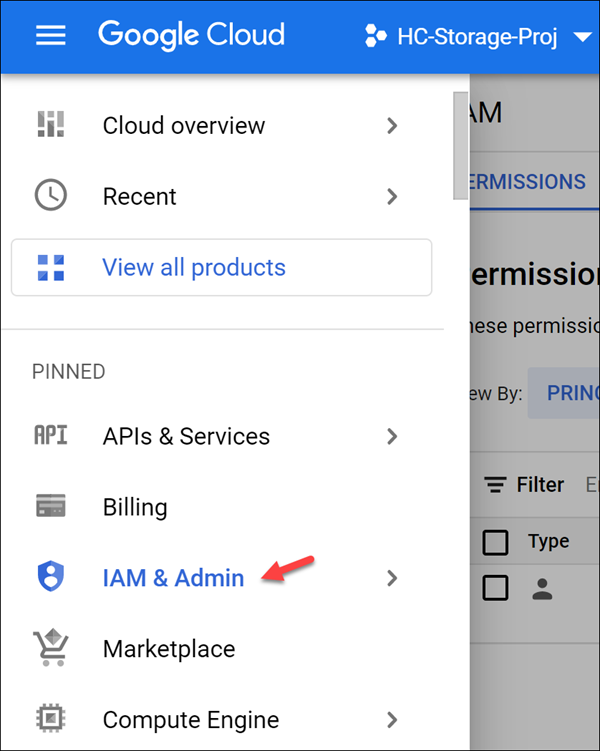This screenshot has height=751, width=600.
Task: Click the Marketplace shopping cart icon
Action: [51, 647]
